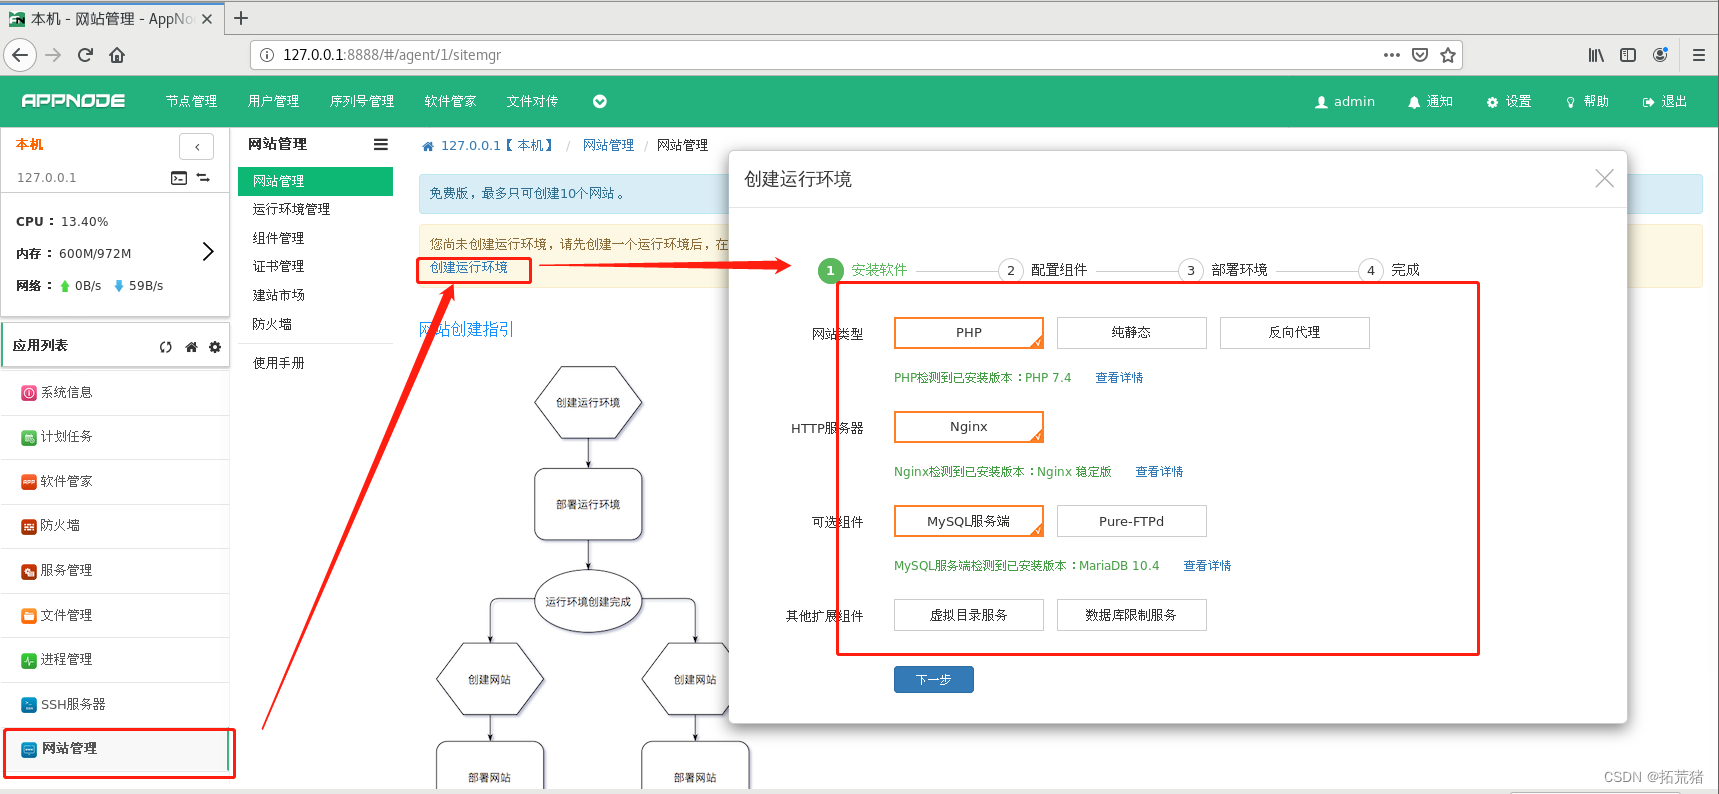Viewport: 1719px width, 794px height.
Task: Toggle the 网站管理 panel hamburger icon
Action: click(x=381, y=144)
